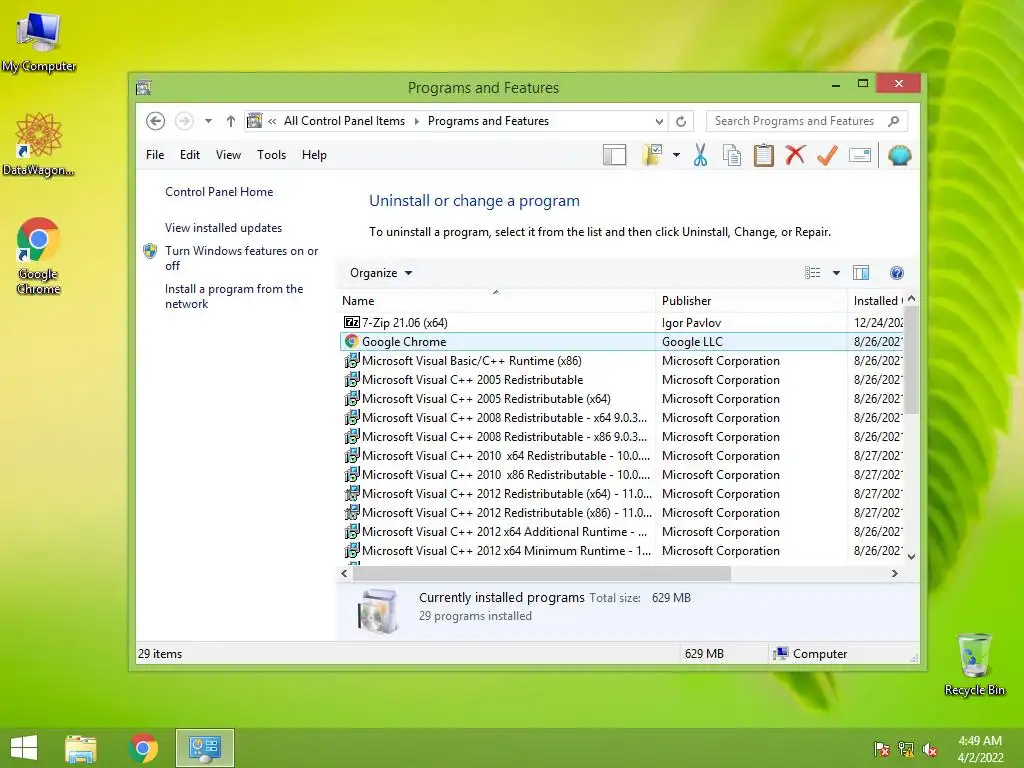
Task: Click the Cut scissors toolbar icon
Action: click(x=700, y=155)
